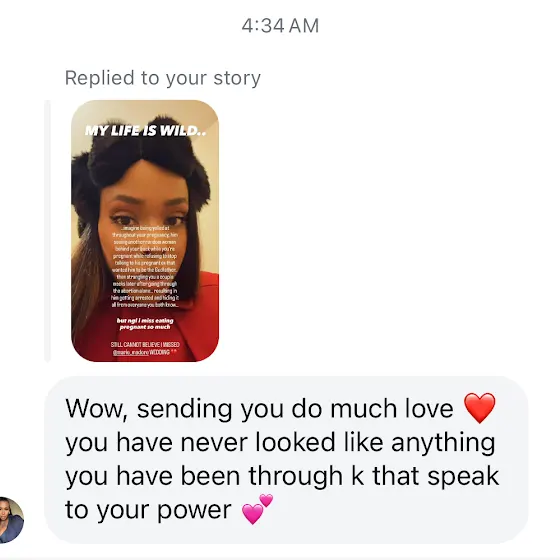Viewport: 560px width, 560px height.
Task: Select the 4:34 AM timestamp
Action: [x=280, y=26]
